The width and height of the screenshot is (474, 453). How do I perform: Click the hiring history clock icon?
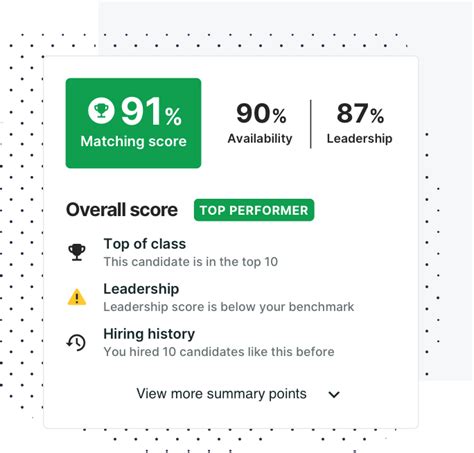pos(76,342)
